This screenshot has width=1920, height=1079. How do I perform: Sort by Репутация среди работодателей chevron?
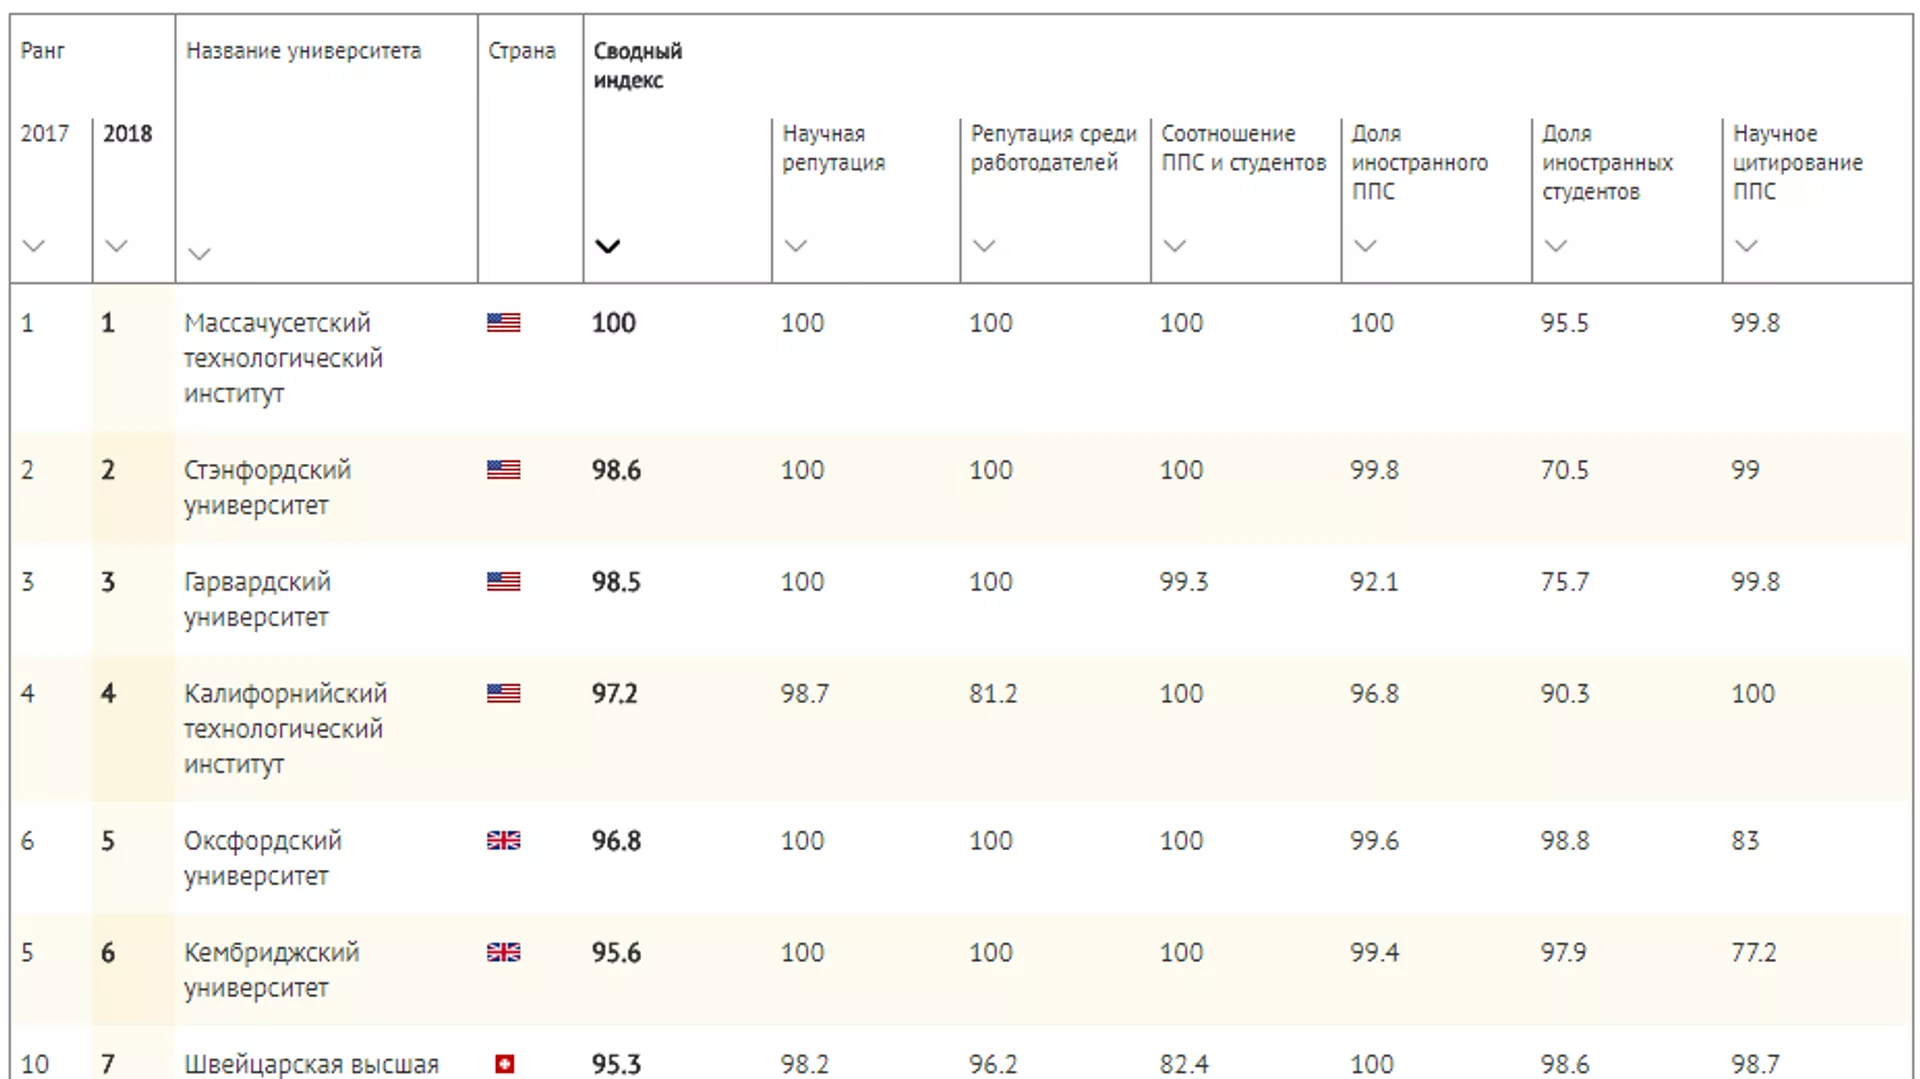(x=984, y=246)
